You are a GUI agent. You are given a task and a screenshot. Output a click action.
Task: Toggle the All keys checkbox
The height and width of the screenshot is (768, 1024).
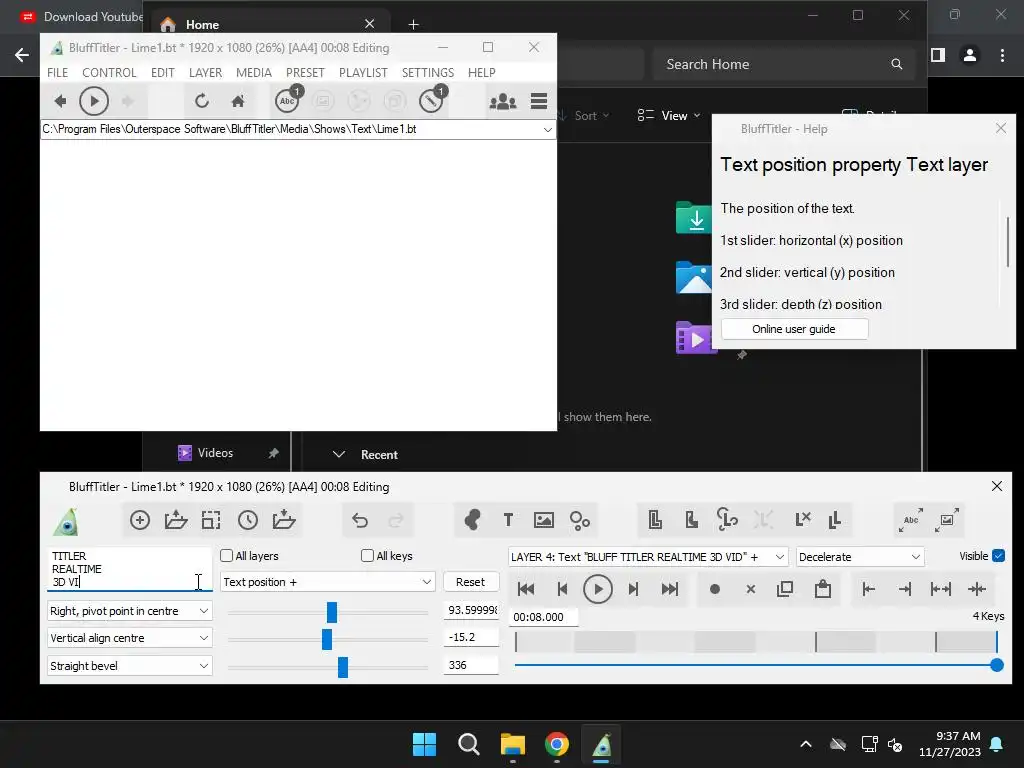pos(367,556)
